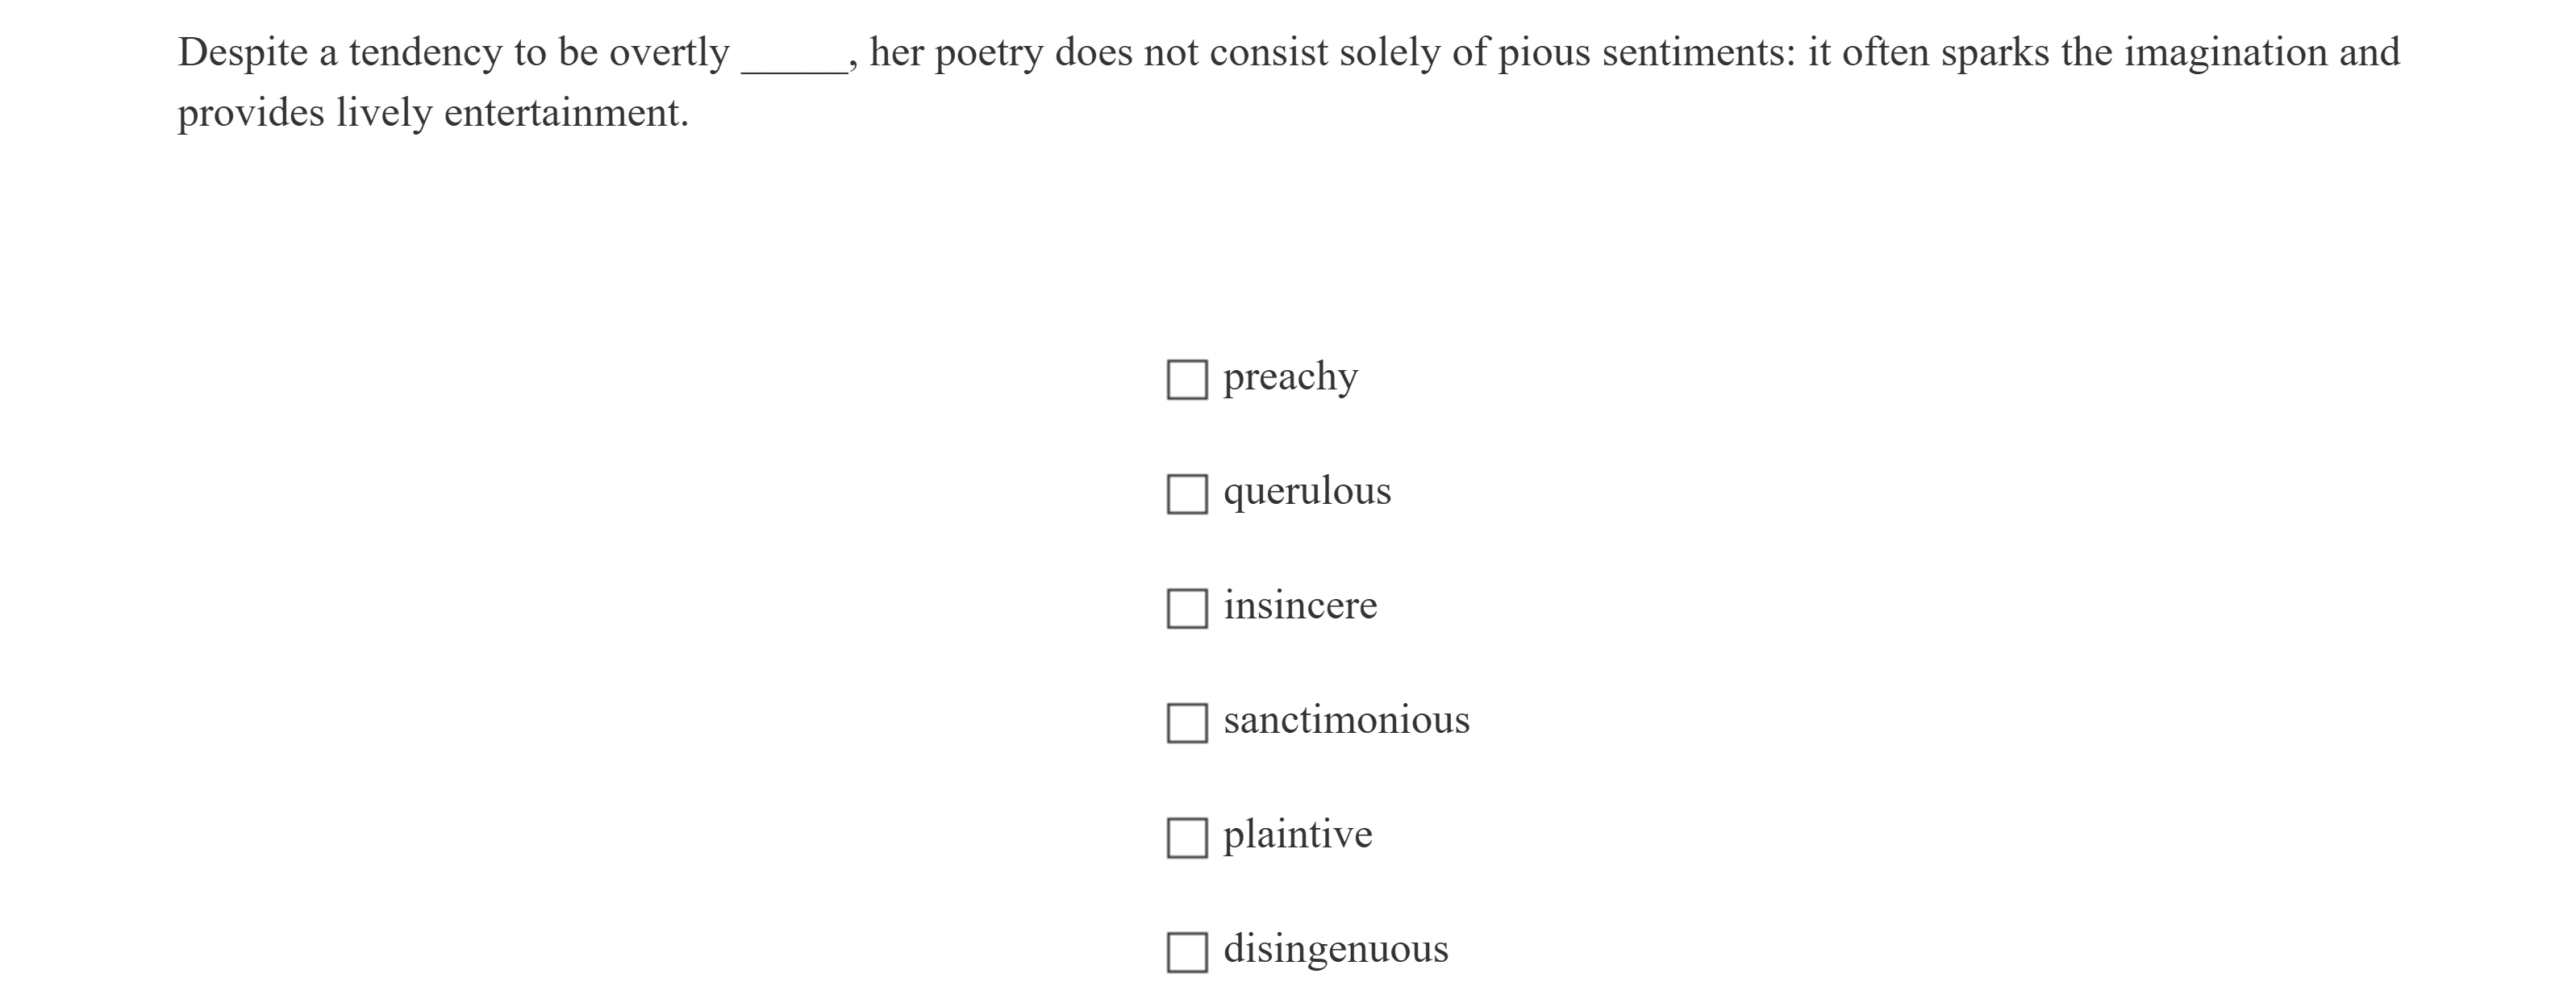Click the answer label text 'insincere'
Viewport: 2576px width, 1003px height.
pyautogui.click(x=1299, y=606)
